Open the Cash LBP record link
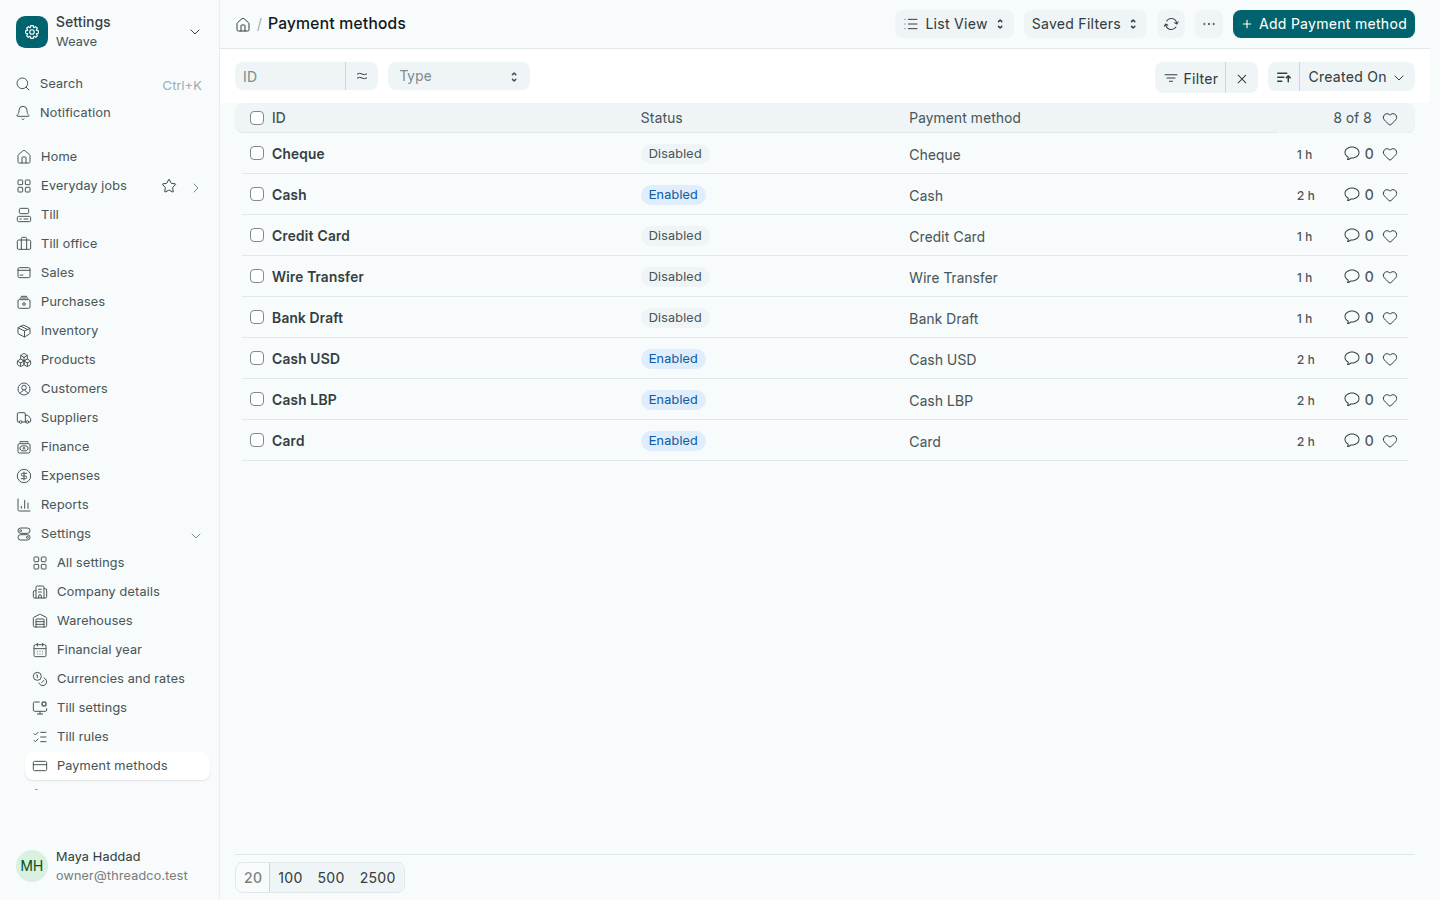The height and width of the screenshot is (900, 1440). 304,400
